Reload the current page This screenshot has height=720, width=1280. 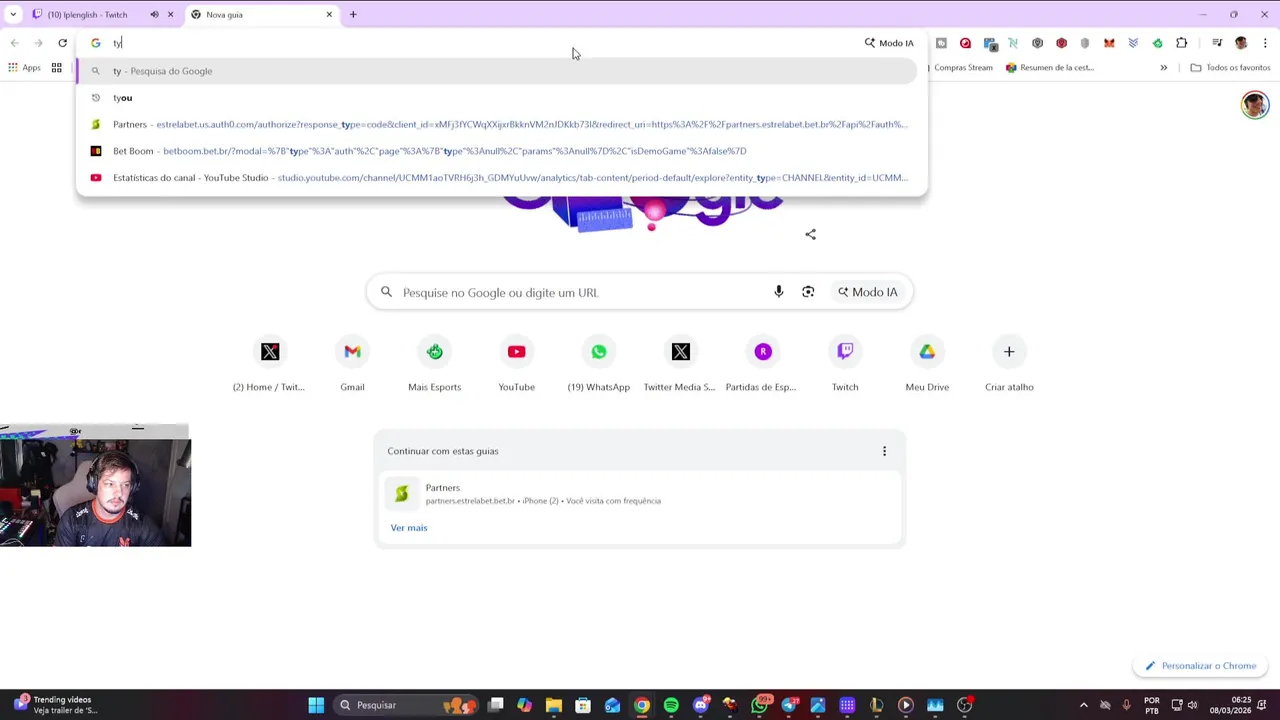(x=62, y=43)
